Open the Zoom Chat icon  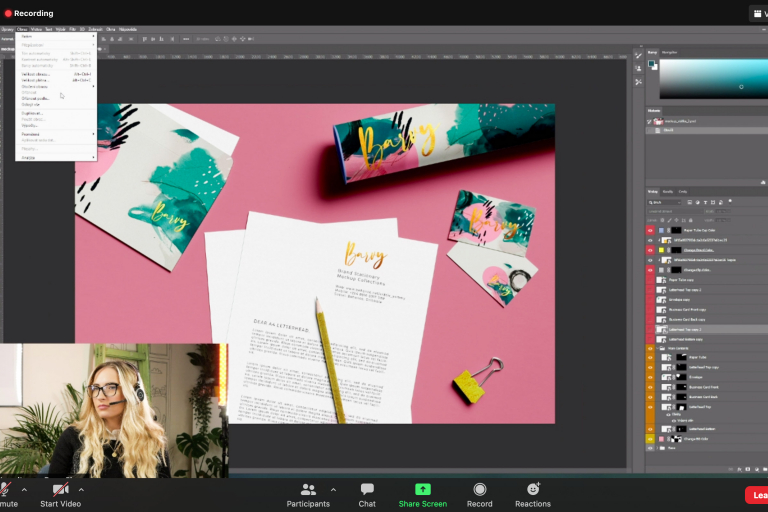pos(367,489)
